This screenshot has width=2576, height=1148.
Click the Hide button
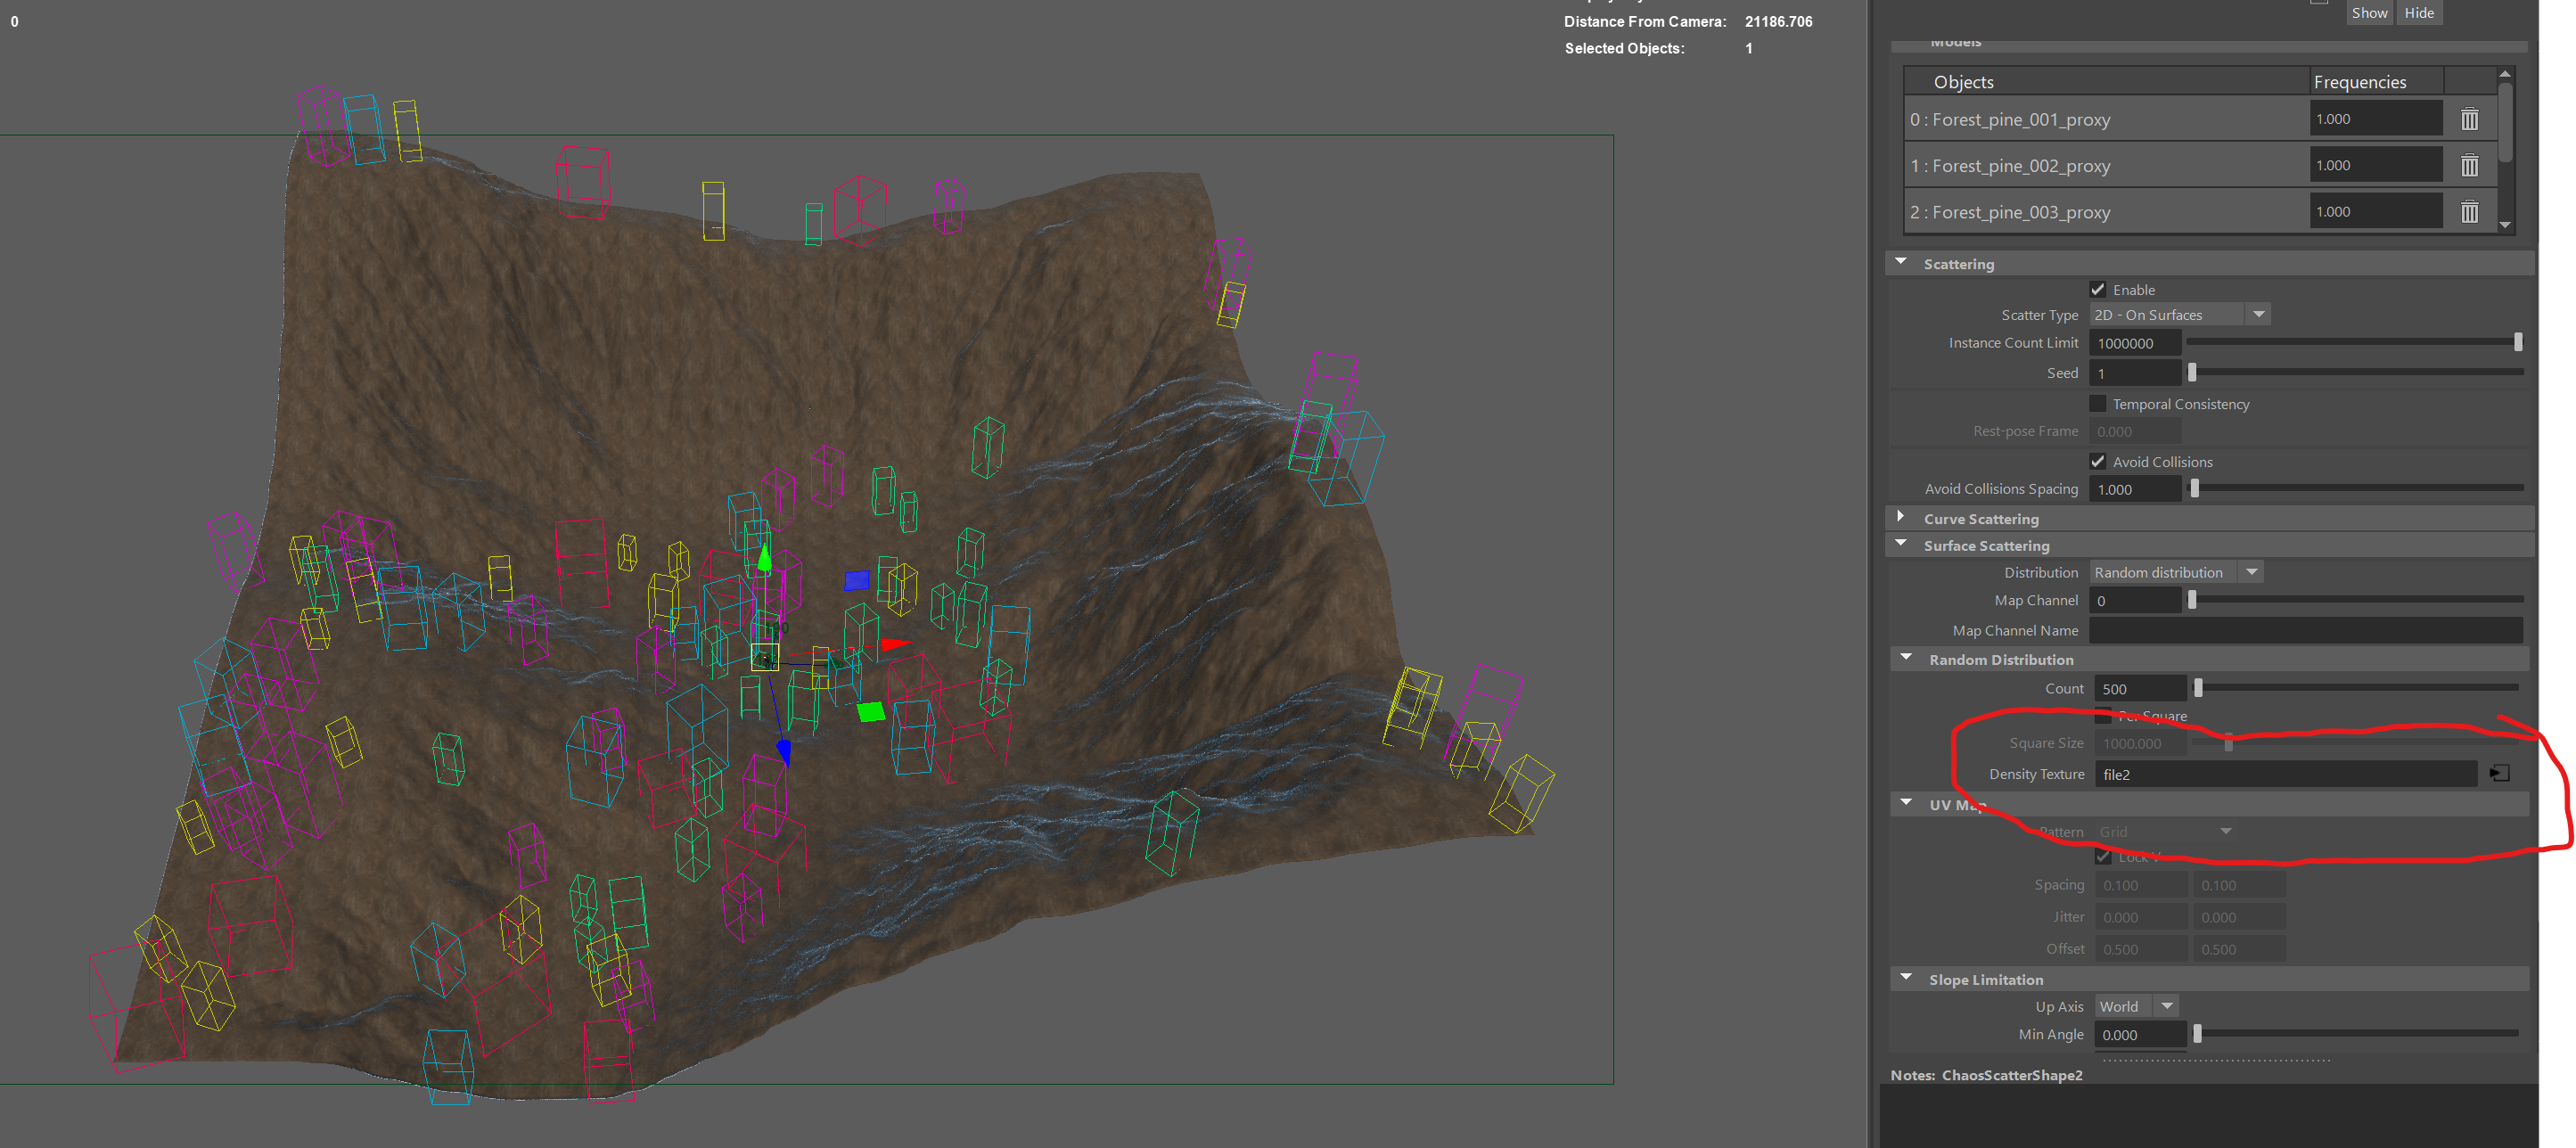pos(2419,13)
